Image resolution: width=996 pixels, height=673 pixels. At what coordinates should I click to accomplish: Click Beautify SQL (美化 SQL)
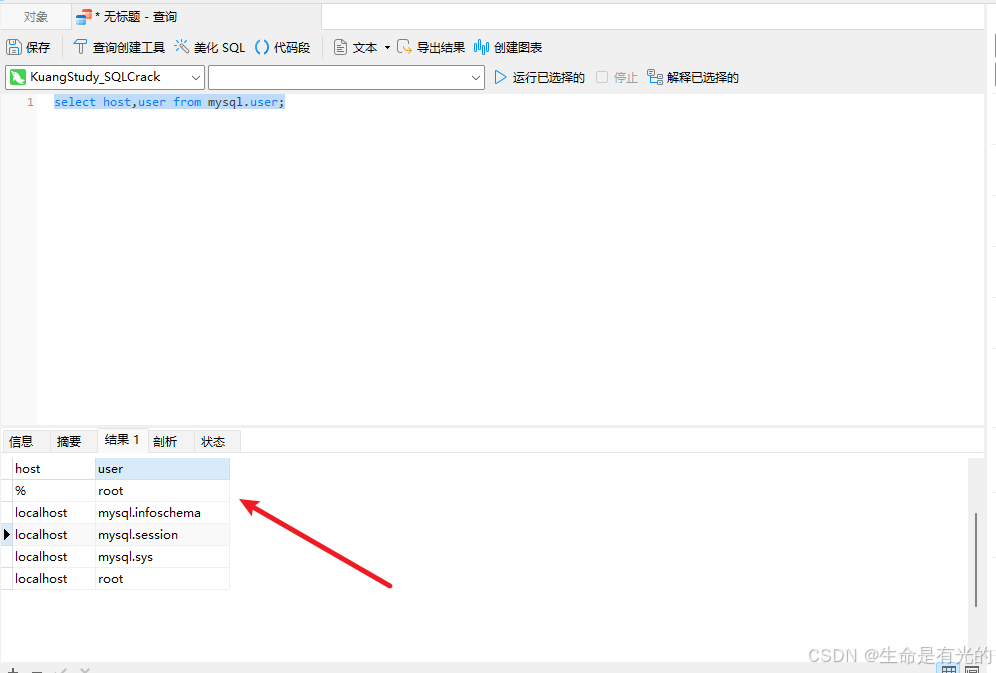click(210, 48)
